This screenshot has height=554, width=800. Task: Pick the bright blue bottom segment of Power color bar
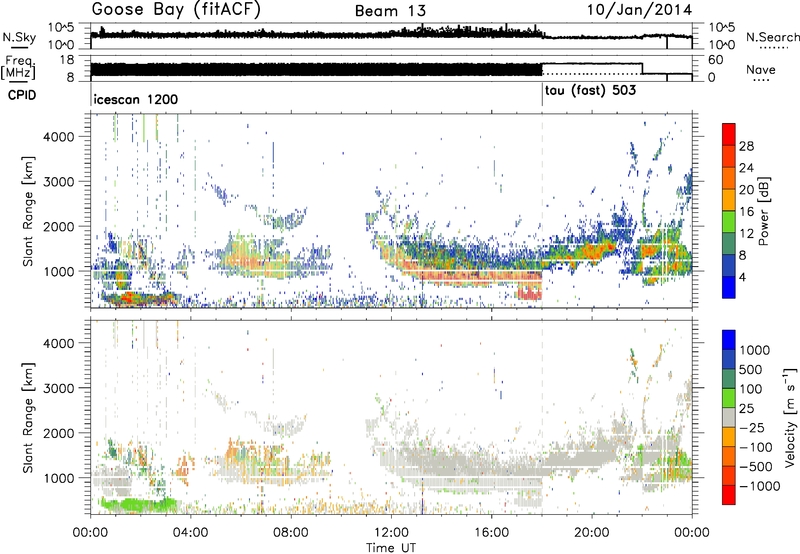click(729, 287)
